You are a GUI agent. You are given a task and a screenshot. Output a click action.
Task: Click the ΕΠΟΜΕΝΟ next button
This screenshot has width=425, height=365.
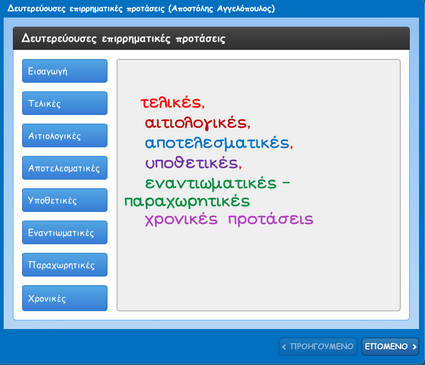pyautogui.click(x=390, y=347)
